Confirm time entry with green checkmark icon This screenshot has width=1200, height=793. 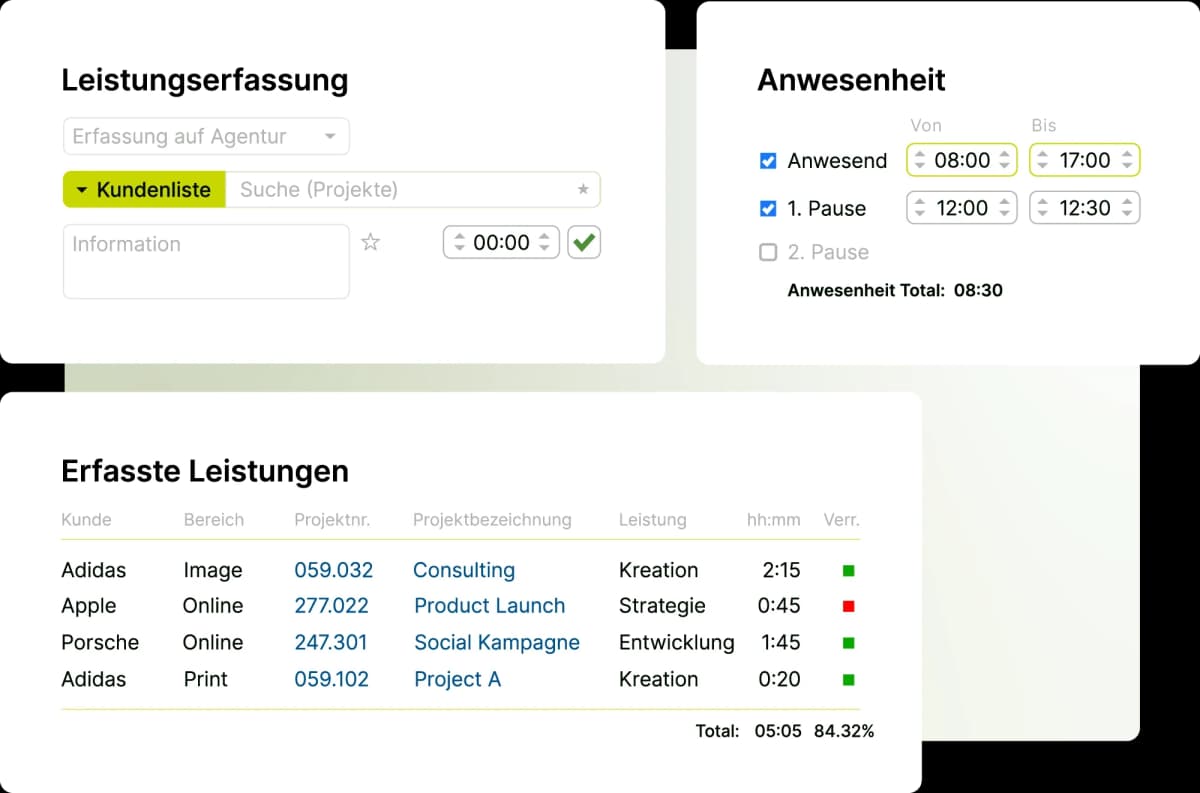tap(583, 242)
